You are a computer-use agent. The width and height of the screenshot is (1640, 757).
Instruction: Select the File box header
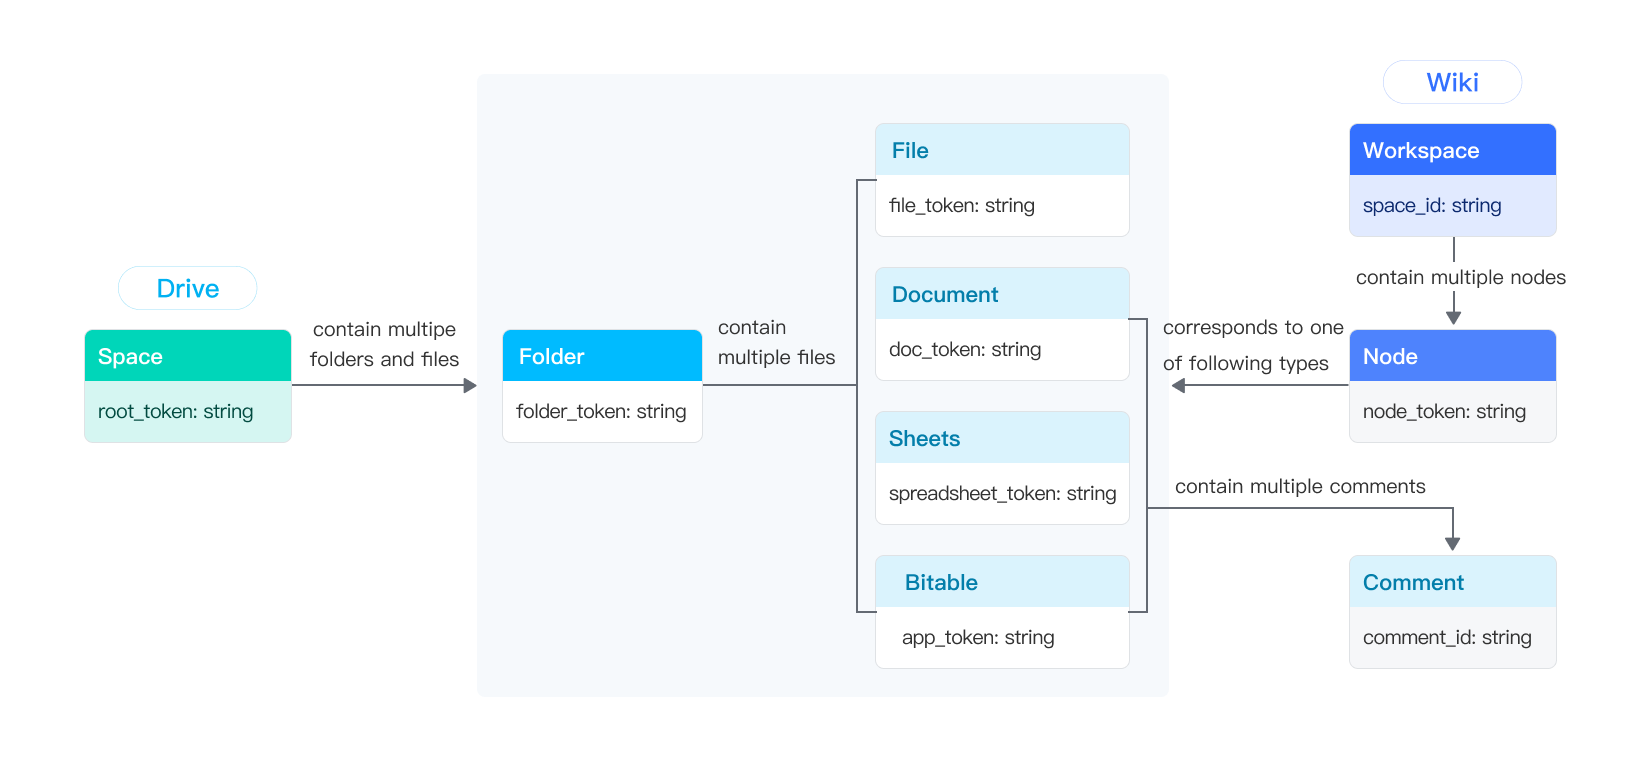coord(1002,150)
